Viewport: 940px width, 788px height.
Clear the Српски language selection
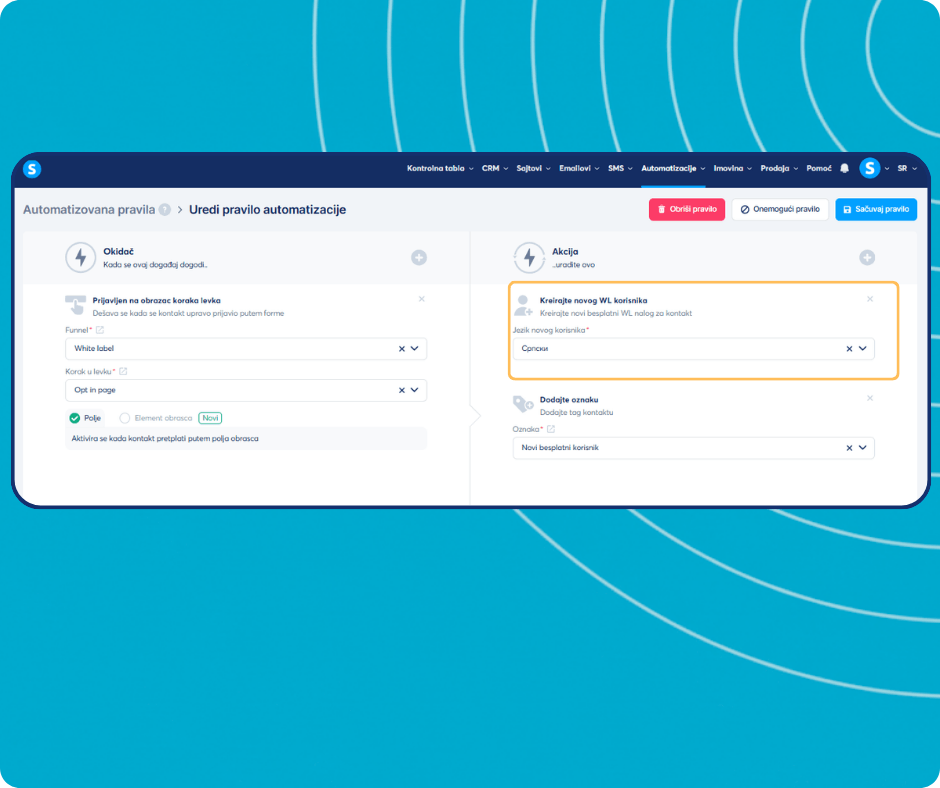[x=849, y=348]
